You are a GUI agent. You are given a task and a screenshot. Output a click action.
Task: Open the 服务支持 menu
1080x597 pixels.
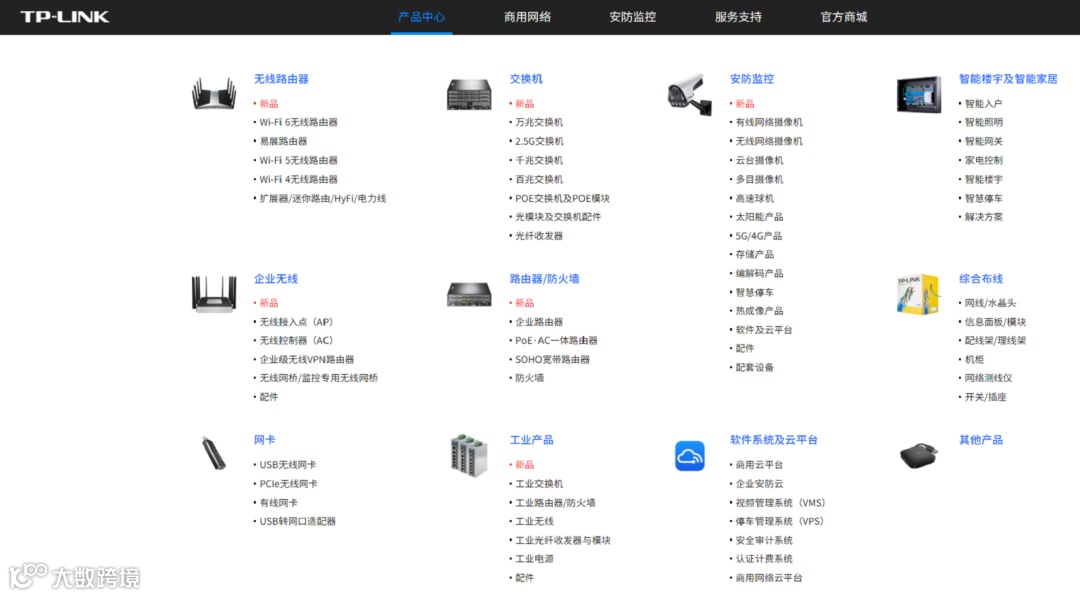pyautogui.click(x=738, y=17)
